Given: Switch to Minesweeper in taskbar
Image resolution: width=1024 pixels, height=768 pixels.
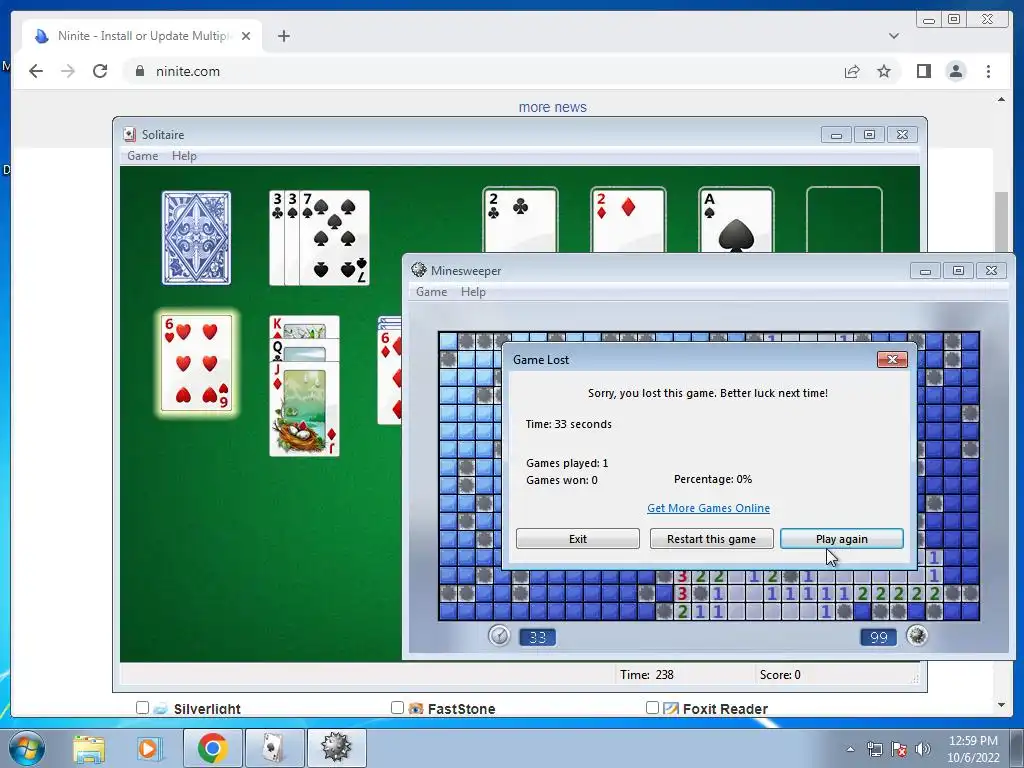Looking at the screenshot, I should click(x=336, y=748).
